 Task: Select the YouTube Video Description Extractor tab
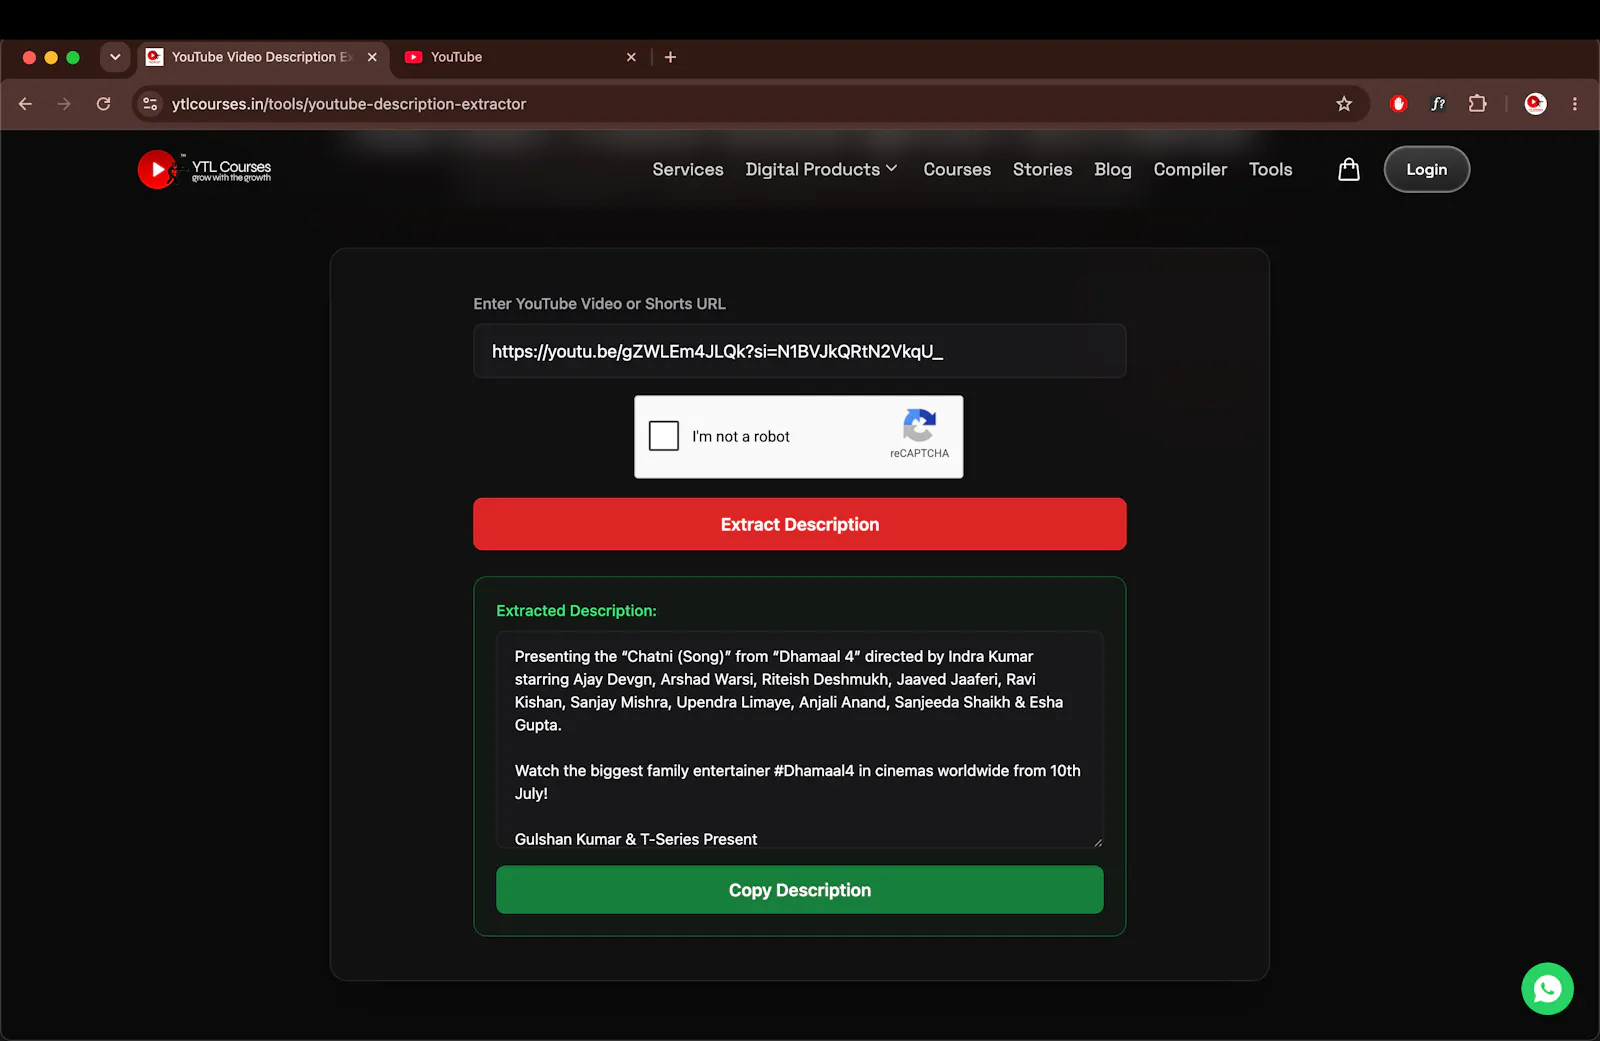click(x=262, y=57)
